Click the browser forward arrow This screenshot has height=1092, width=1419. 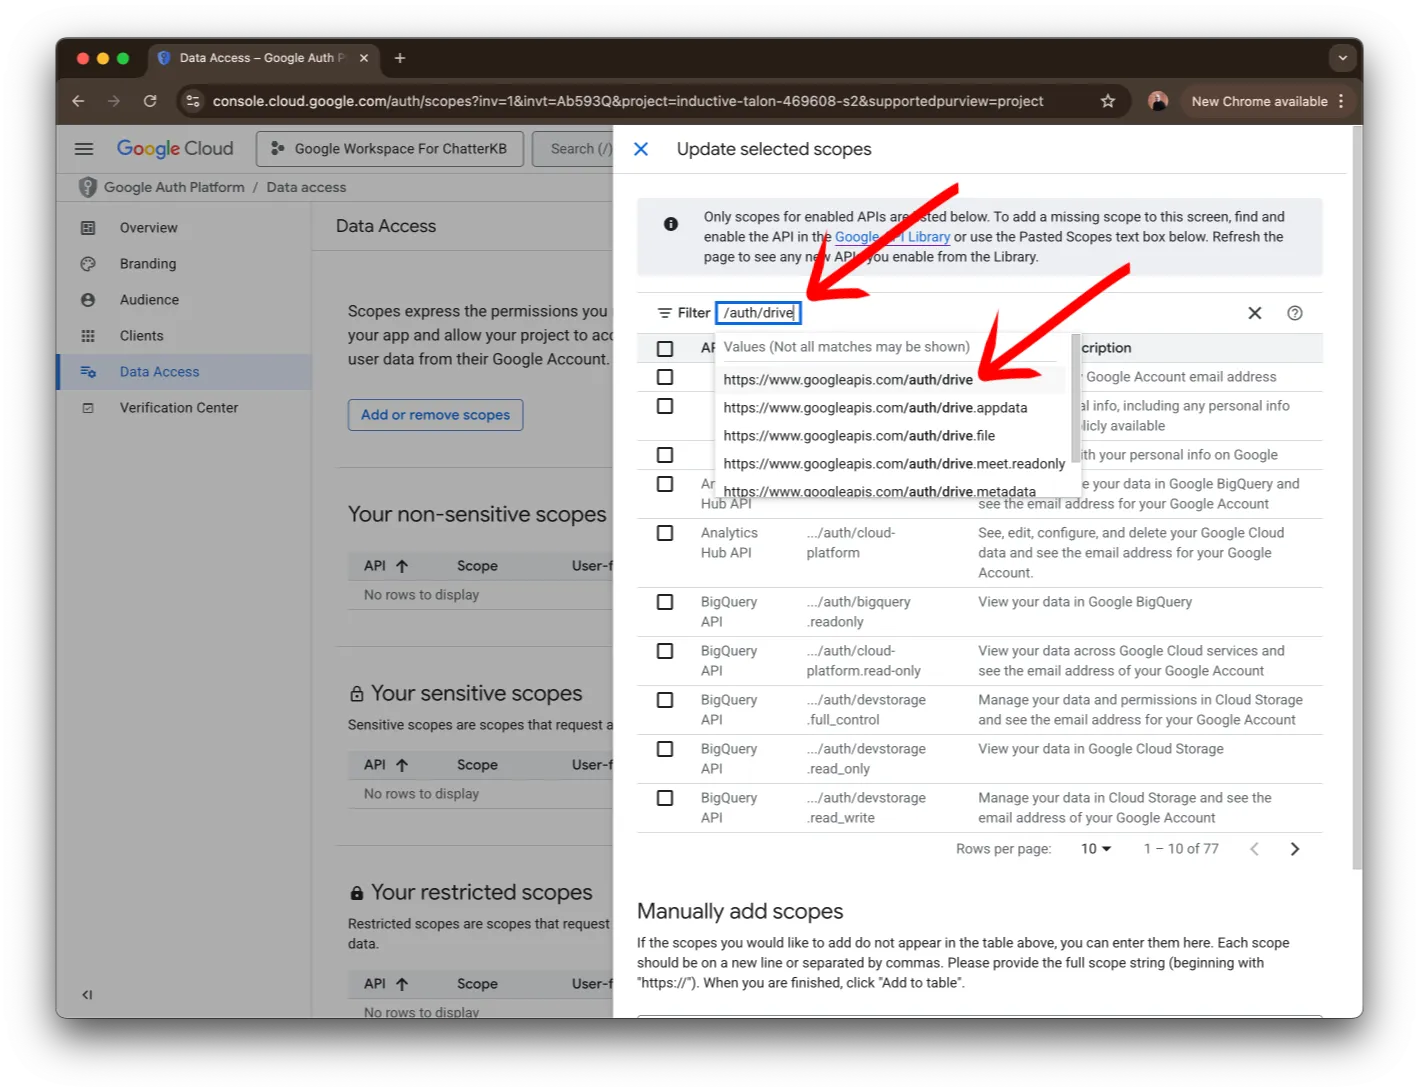click(x=114, y=101)
